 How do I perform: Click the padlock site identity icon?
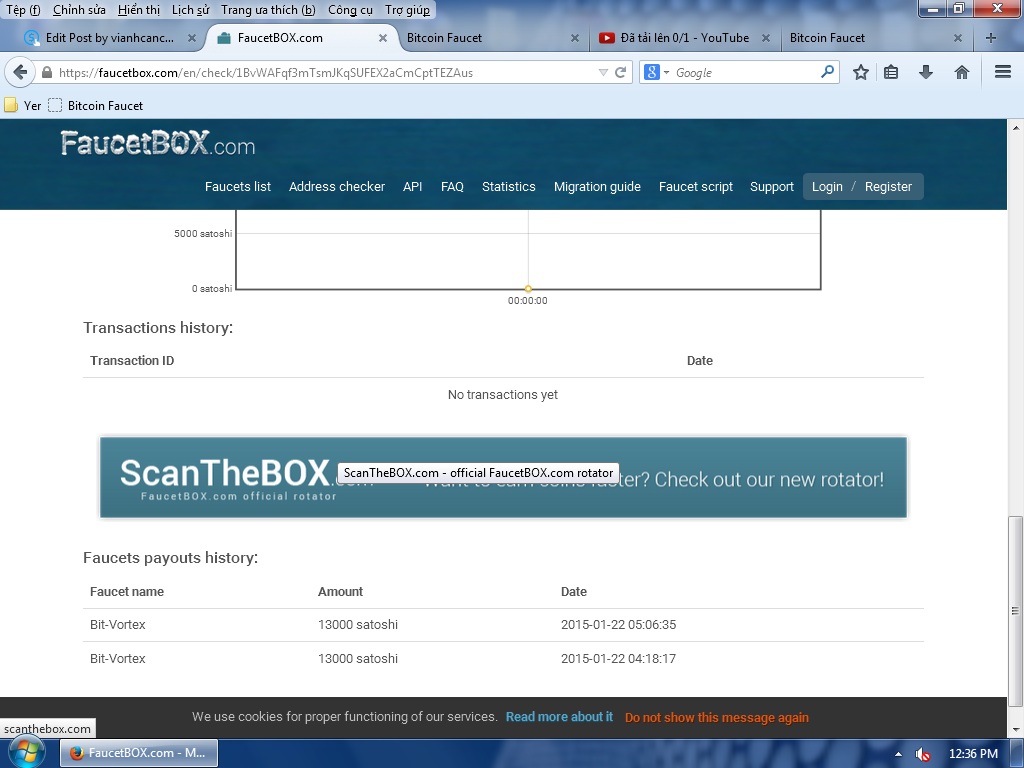pos(47,72)
